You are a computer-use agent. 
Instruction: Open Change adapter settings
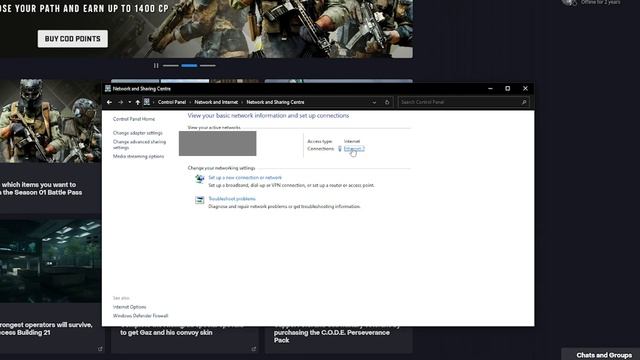pyautogui.click(x=138, y=133)
